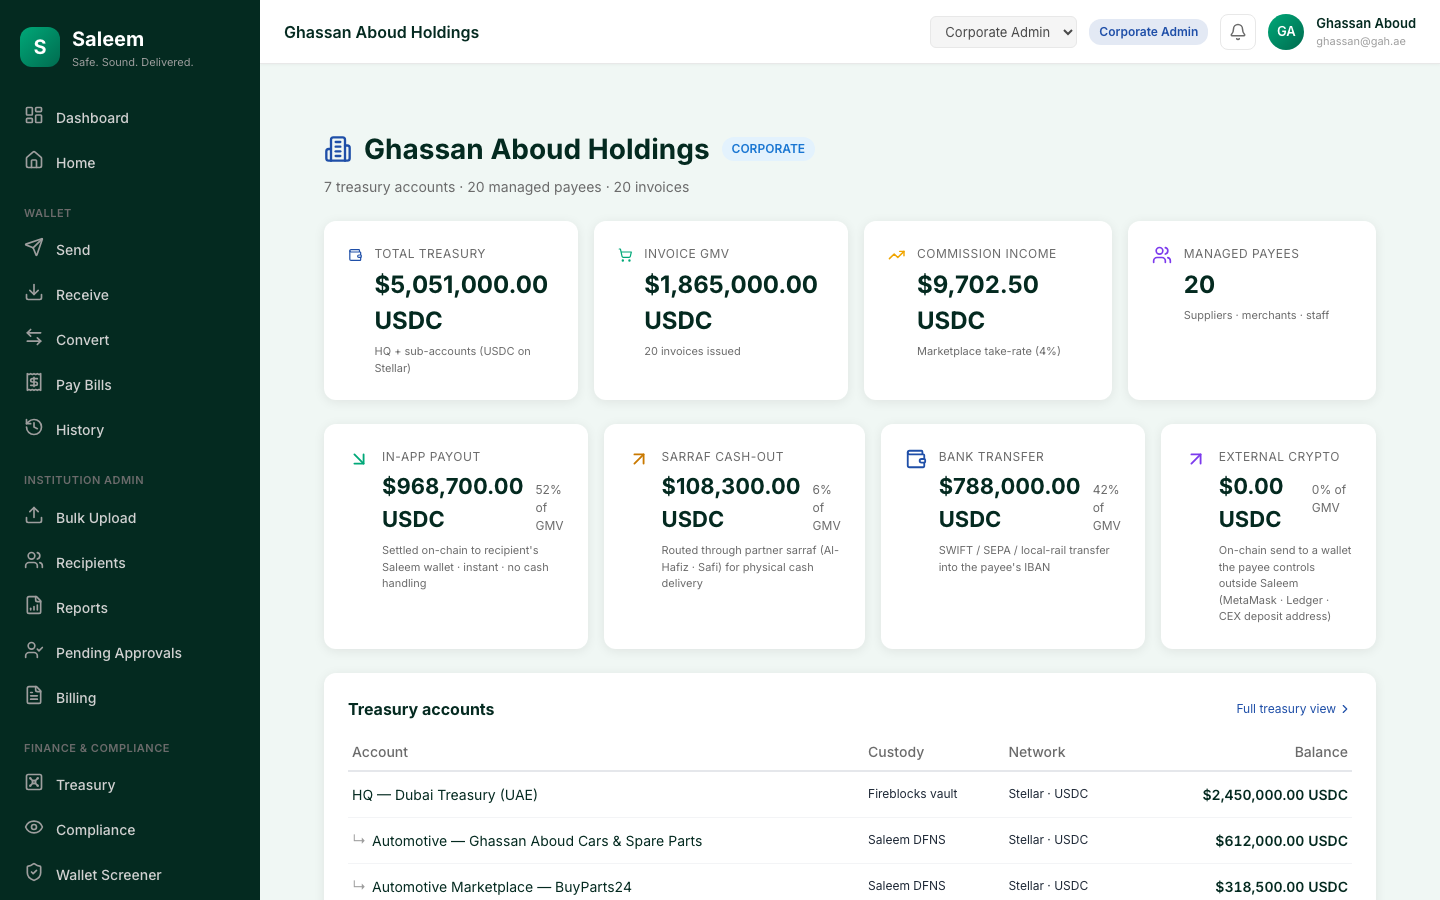The width and height of the screenshot is (1440, 900).
Task: Open the Full treasury view link
Action: 1293,709
